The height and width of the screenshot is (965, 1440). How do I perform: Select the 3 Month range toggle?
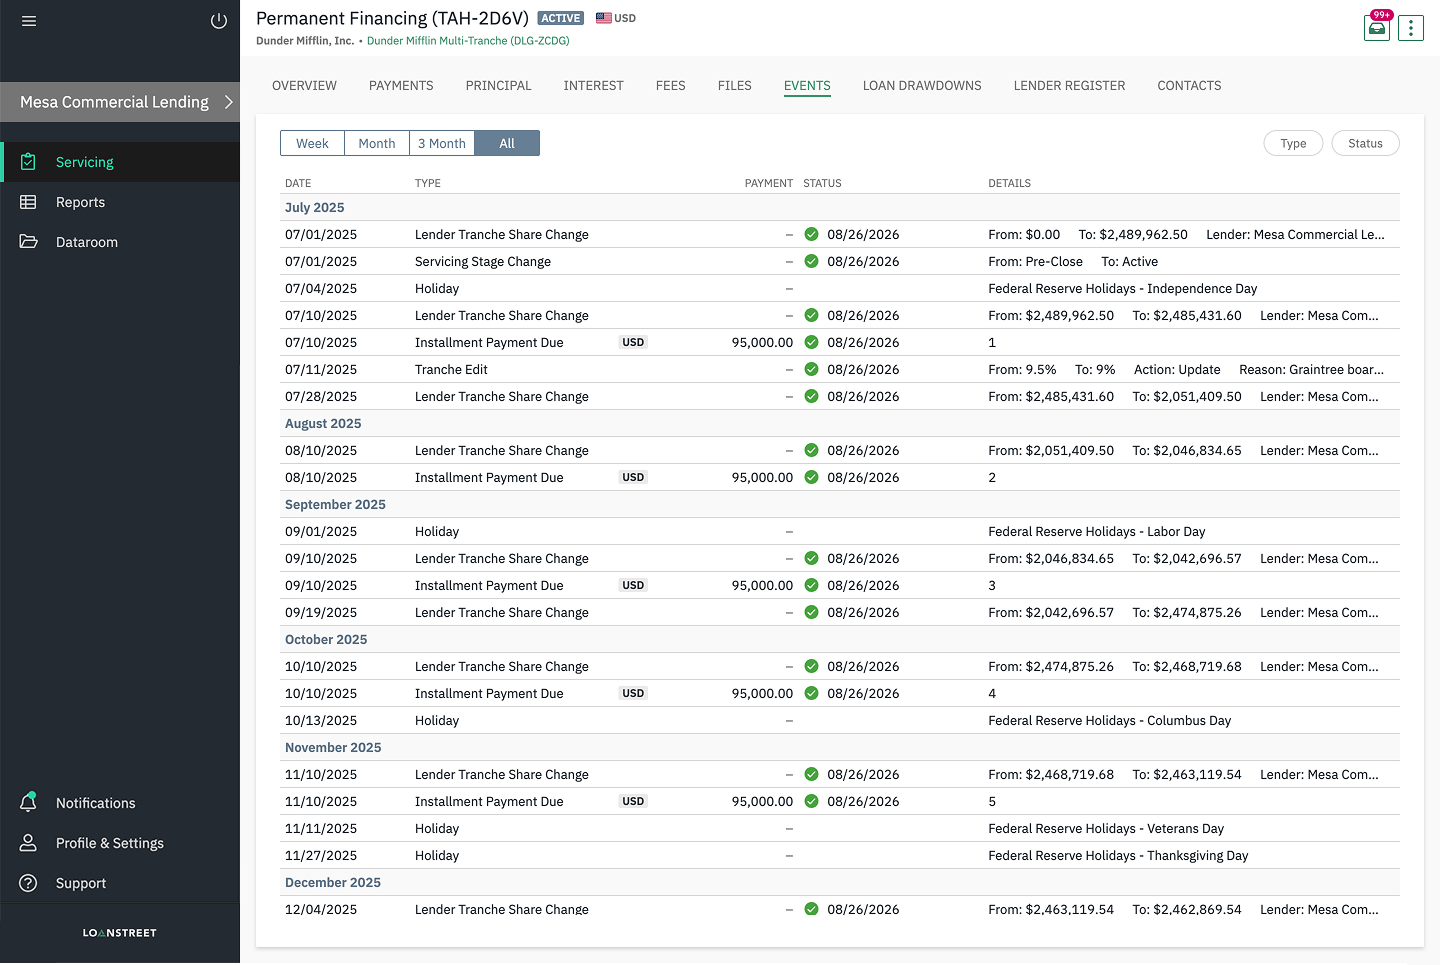pyautogui.click(x=442, y=143)
